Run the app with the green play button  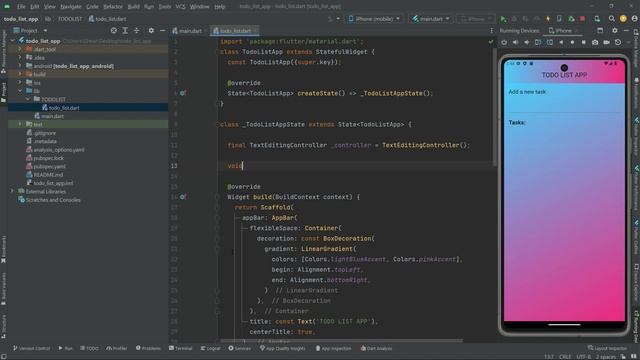(503, 19)
